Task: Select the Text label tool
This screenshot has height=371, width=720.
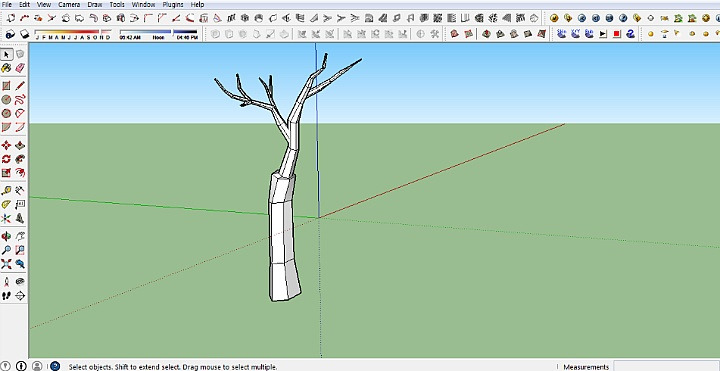Action: coord(20,204)
